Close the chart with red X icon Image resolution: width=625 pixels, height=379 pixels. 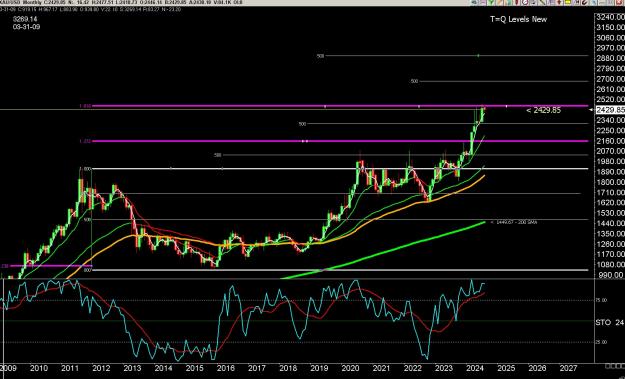[620, 2]
